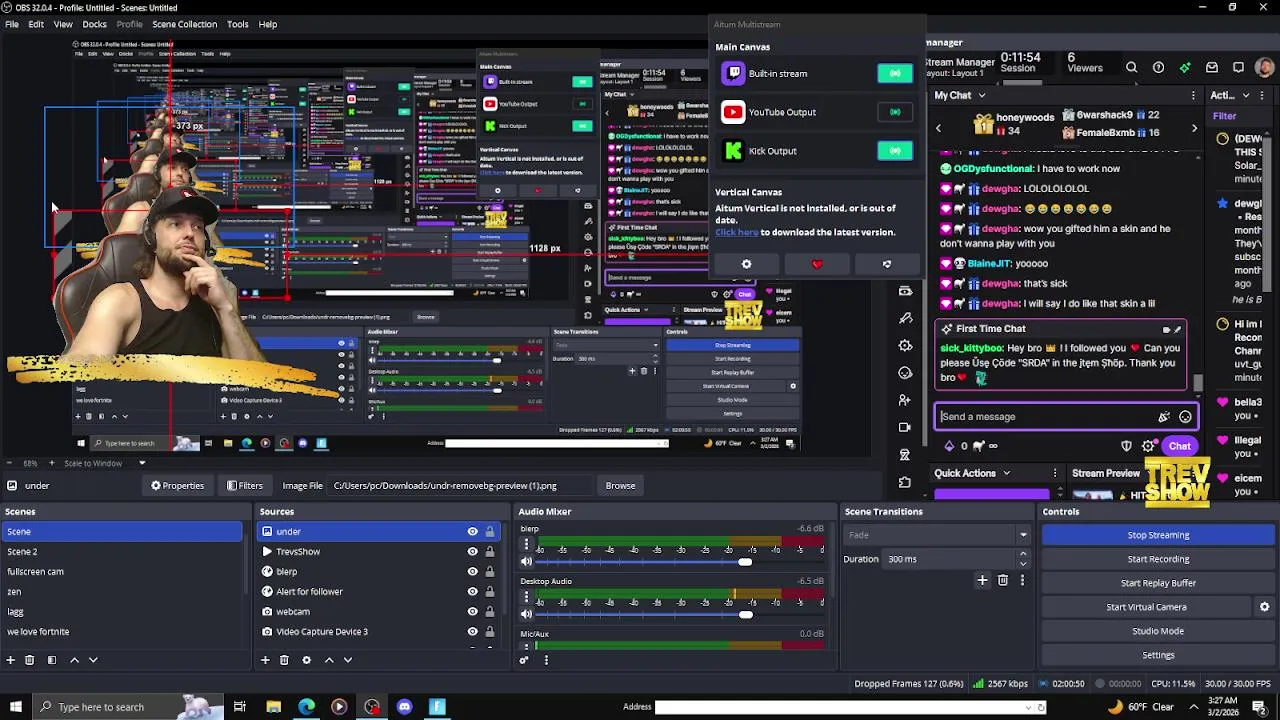Toggle Kick Output stream button
Viewport: 1280px width, 720px height.
pyautogui.click(x=895, y=151)
